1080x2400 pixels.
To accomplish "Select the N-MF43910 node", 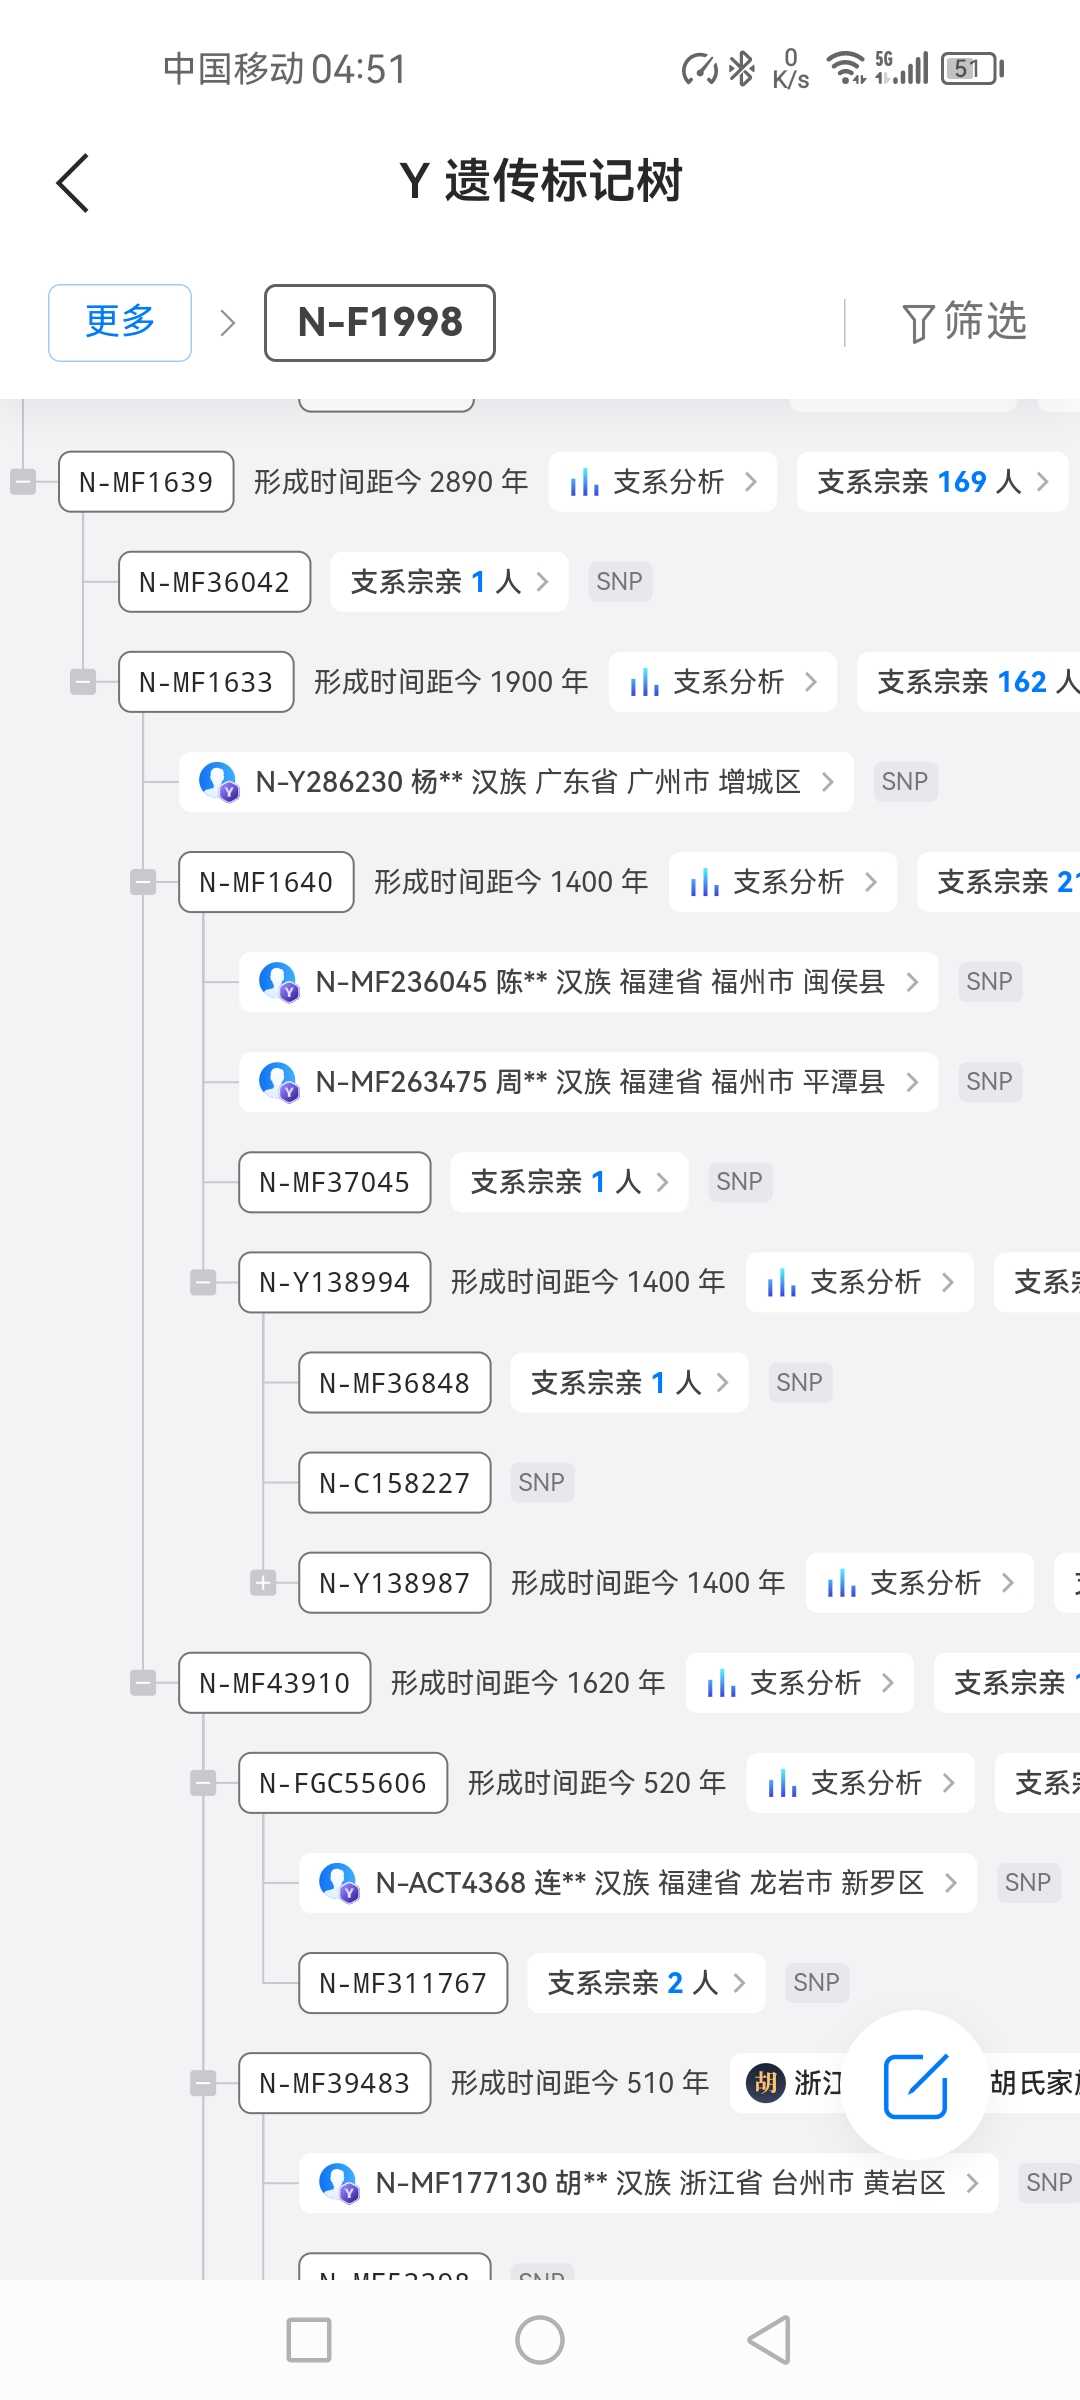I will (274, 1682).
